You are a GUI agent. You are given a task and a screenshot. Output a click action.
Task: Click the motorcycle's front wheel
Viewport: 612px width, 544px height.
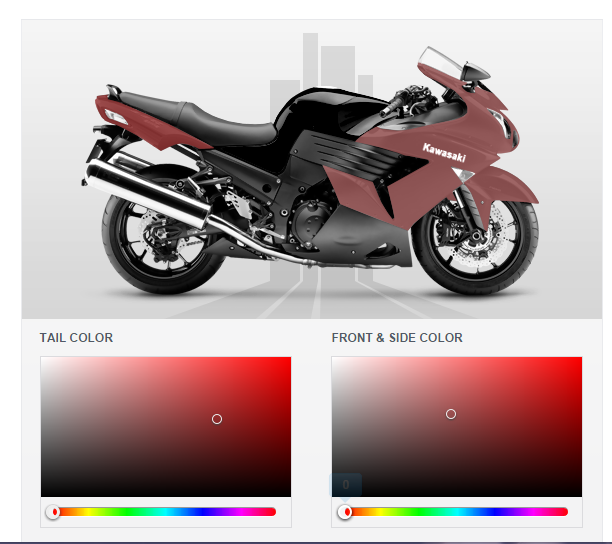coord(475,236)
